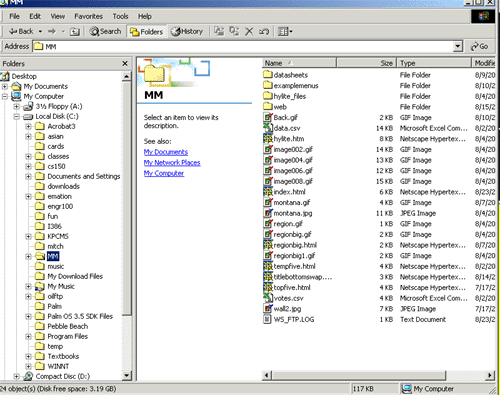Expand the Documents and Settings folder
This screenshot has width=500, height=395.
click(x=28, y=176)
